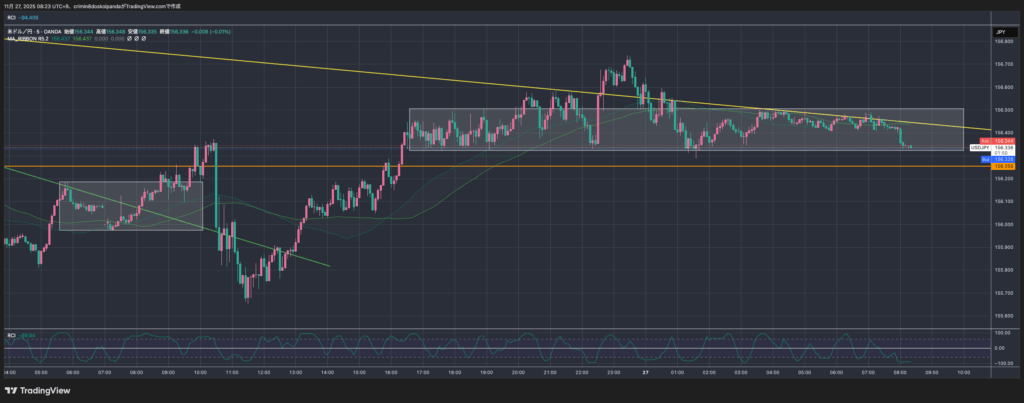Select the RCI label in top pane

pos(12,19)
